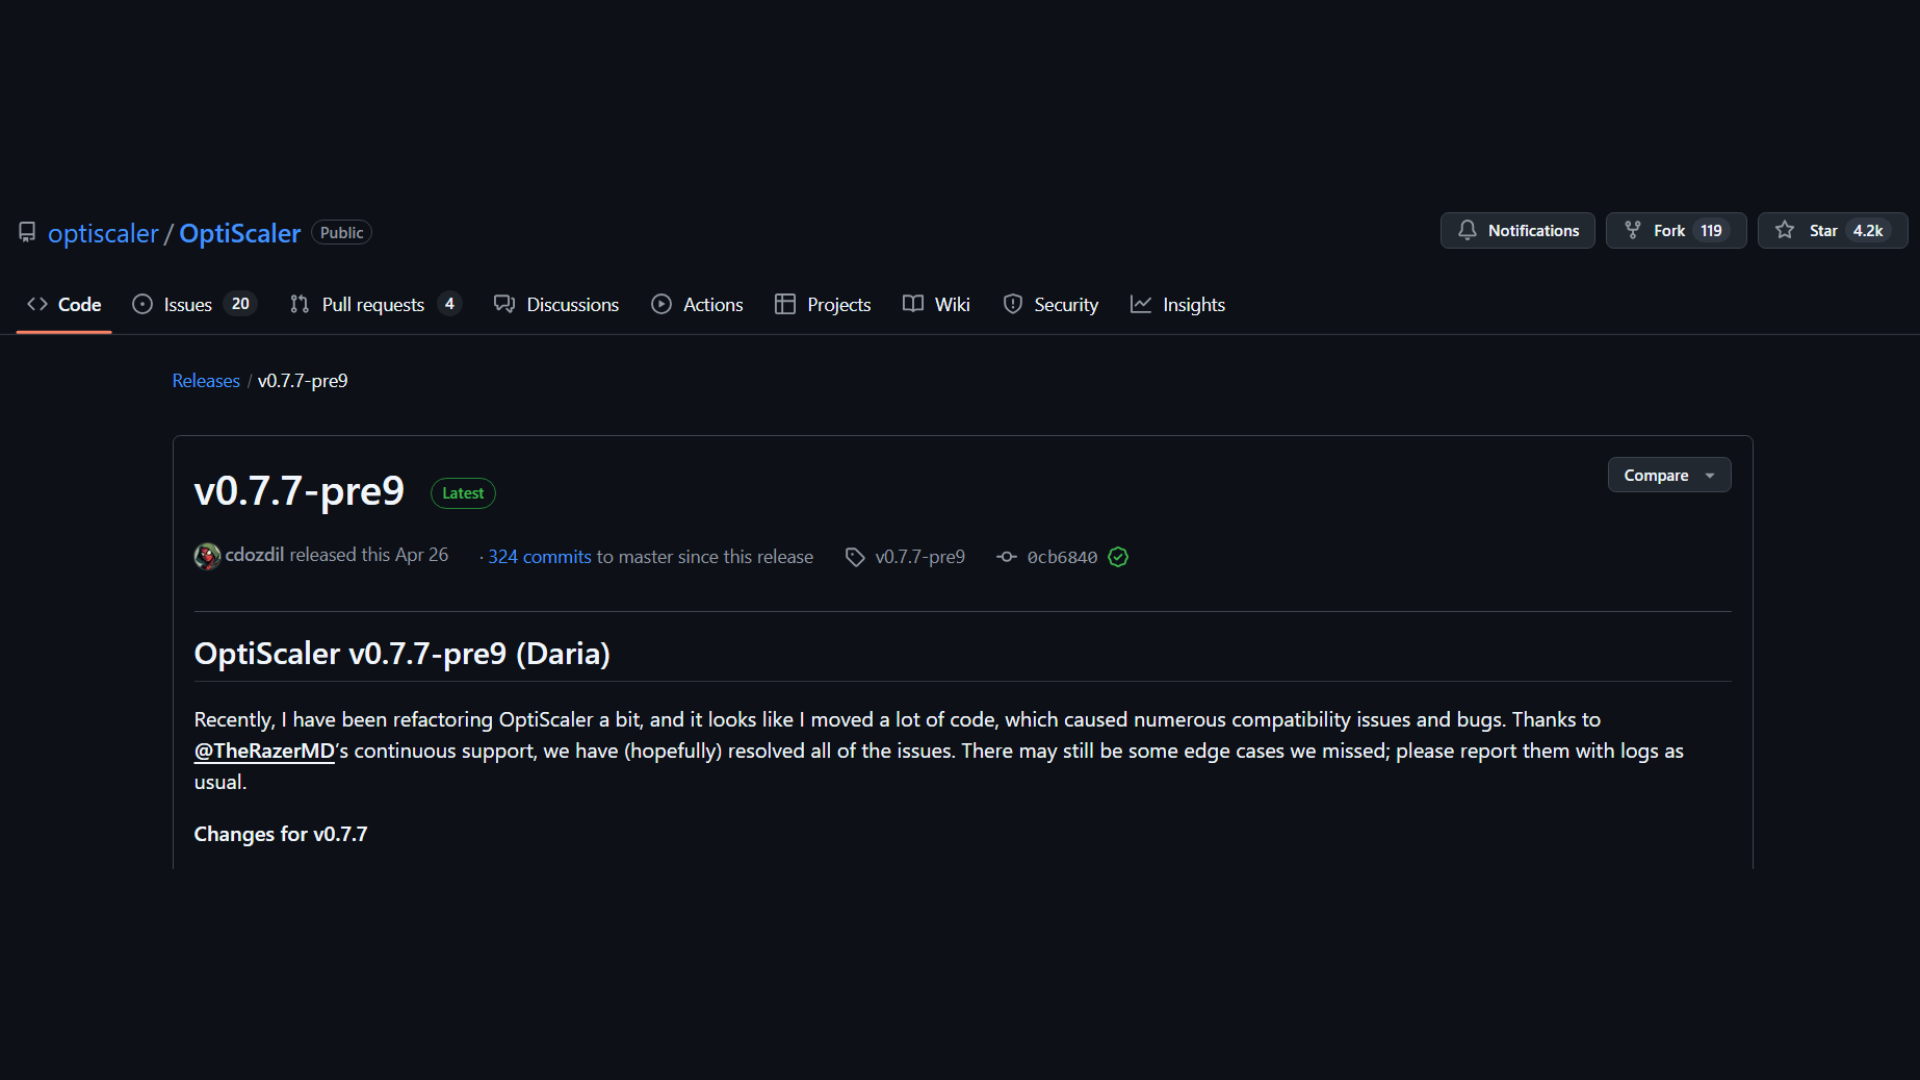Open the Security tab
Image resolution: width=1920 pixels, height=1080 pixels.
tap(1051, 304)
